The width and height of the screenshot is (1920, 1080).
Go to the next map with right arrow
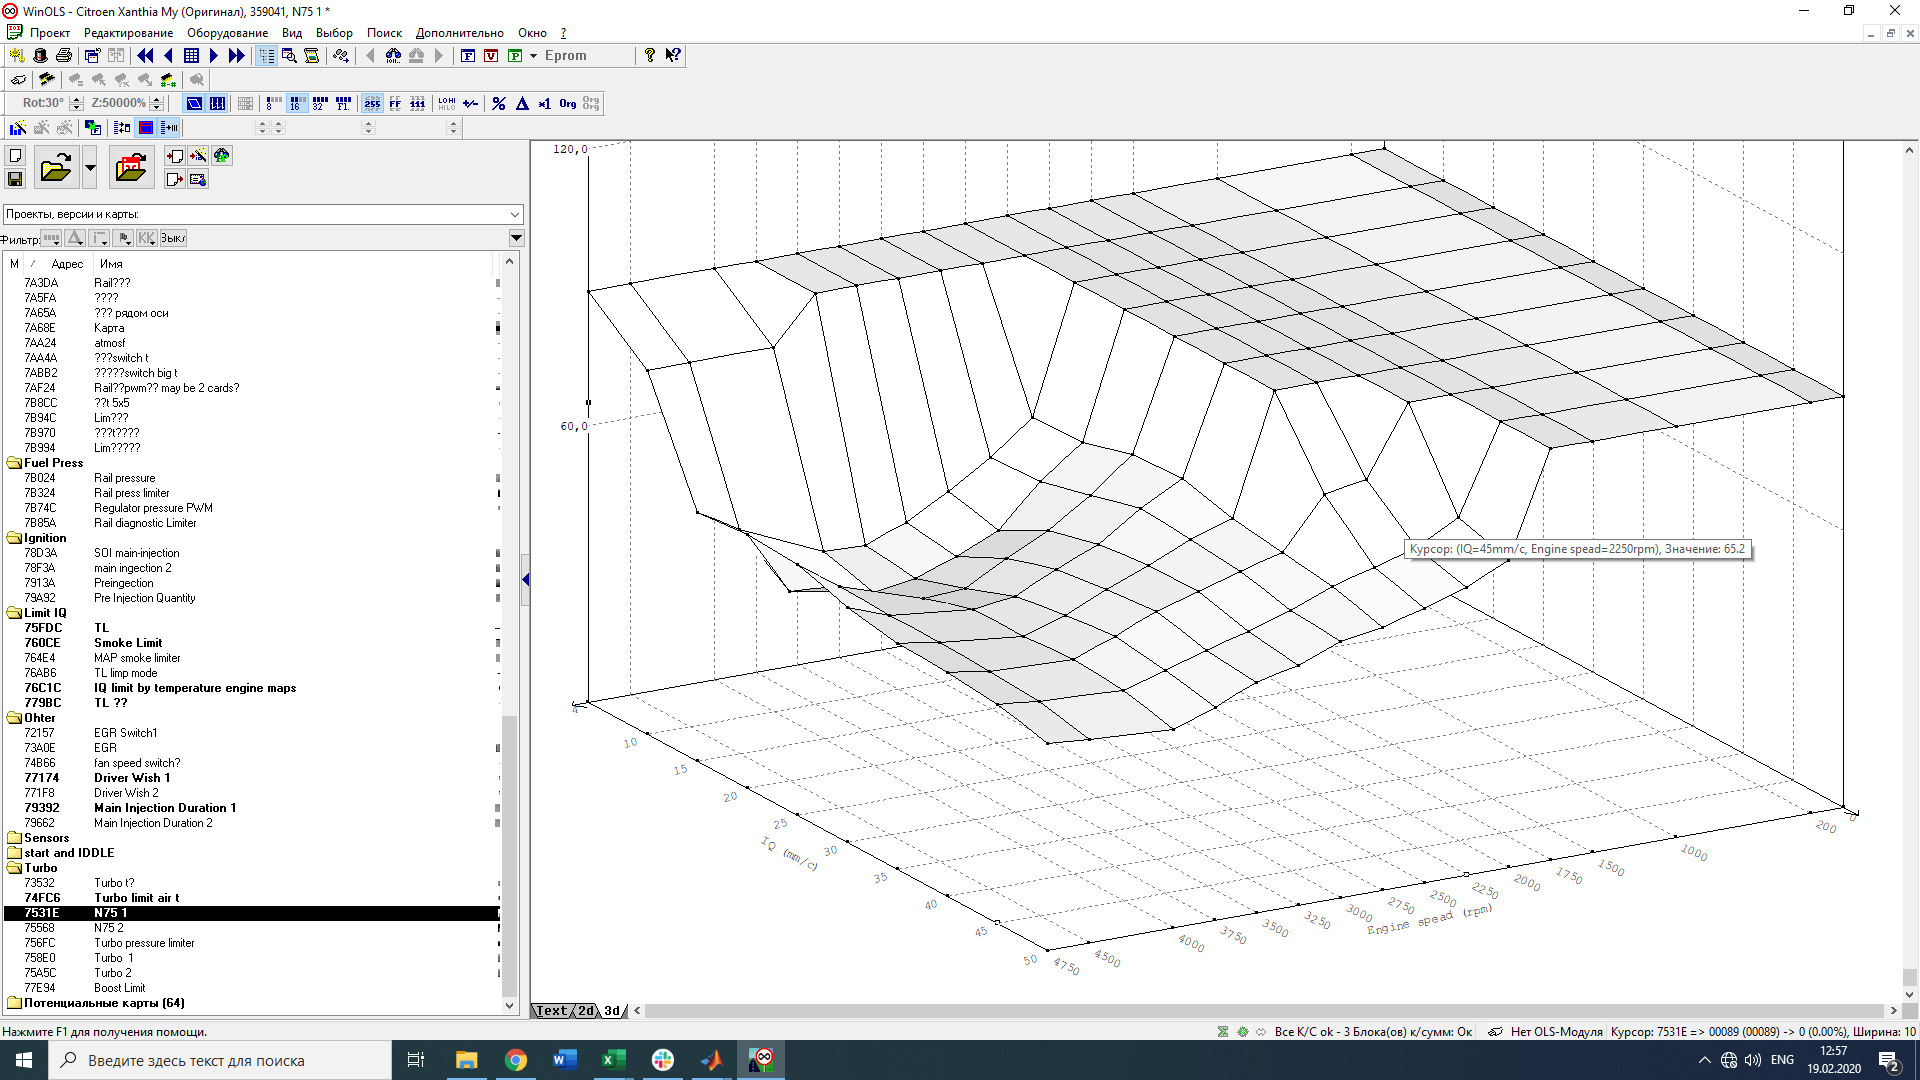(x=213, y=56)
